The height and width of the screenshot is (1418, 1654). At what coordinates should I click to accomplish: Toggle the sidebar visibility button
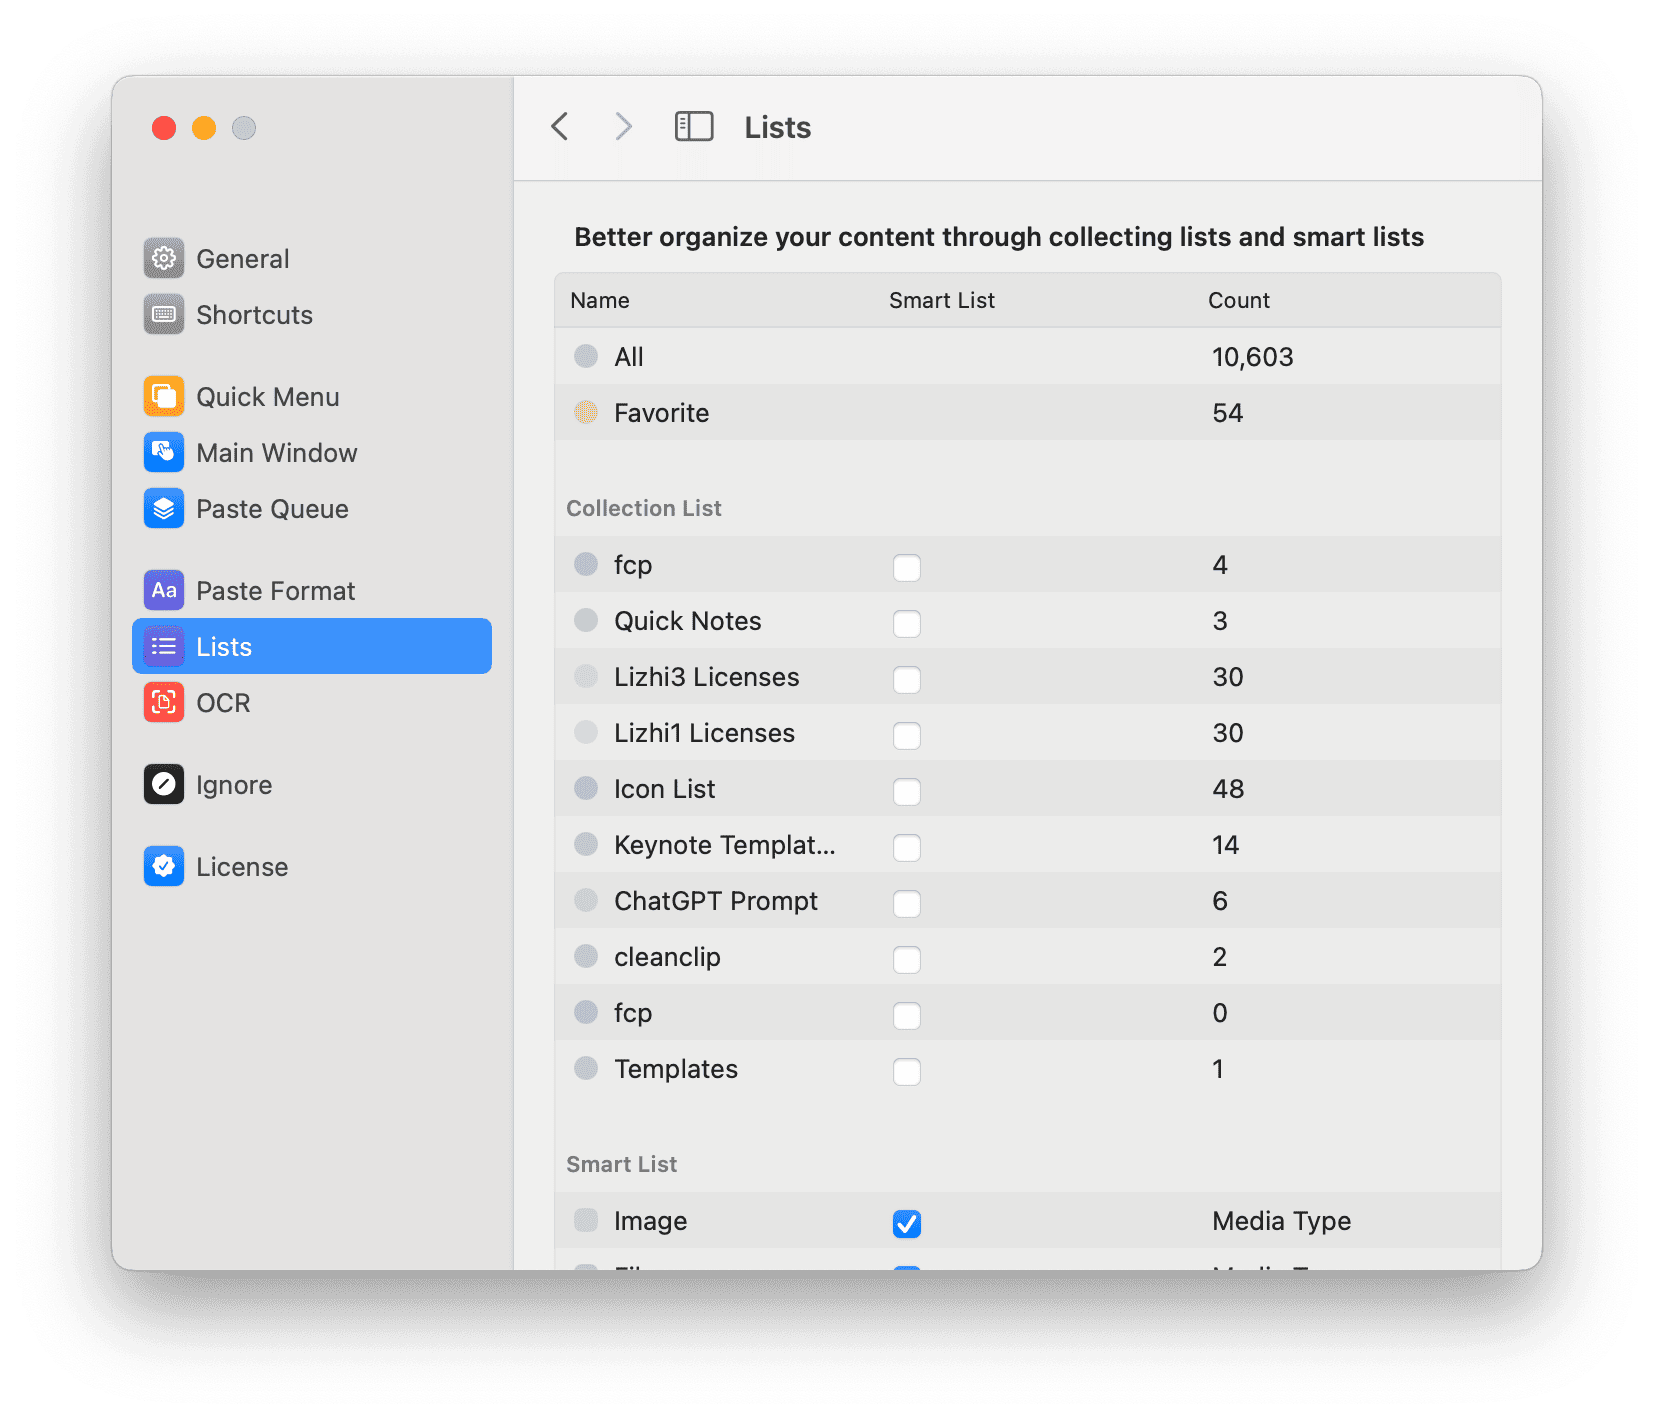[x=694, y=127]
